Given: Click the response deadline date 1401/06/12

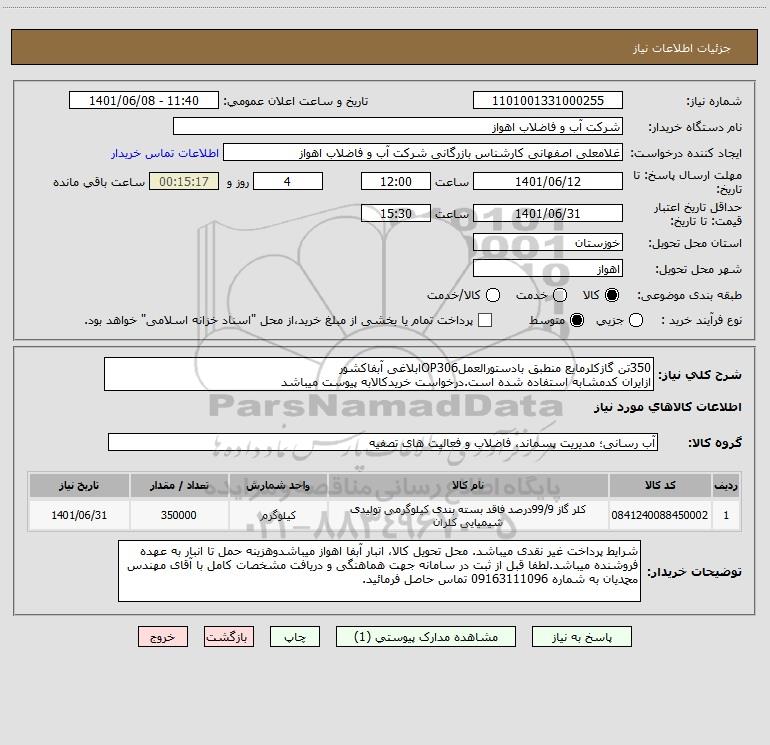Looking at the screenshot, I should click(x=548, y=181).
